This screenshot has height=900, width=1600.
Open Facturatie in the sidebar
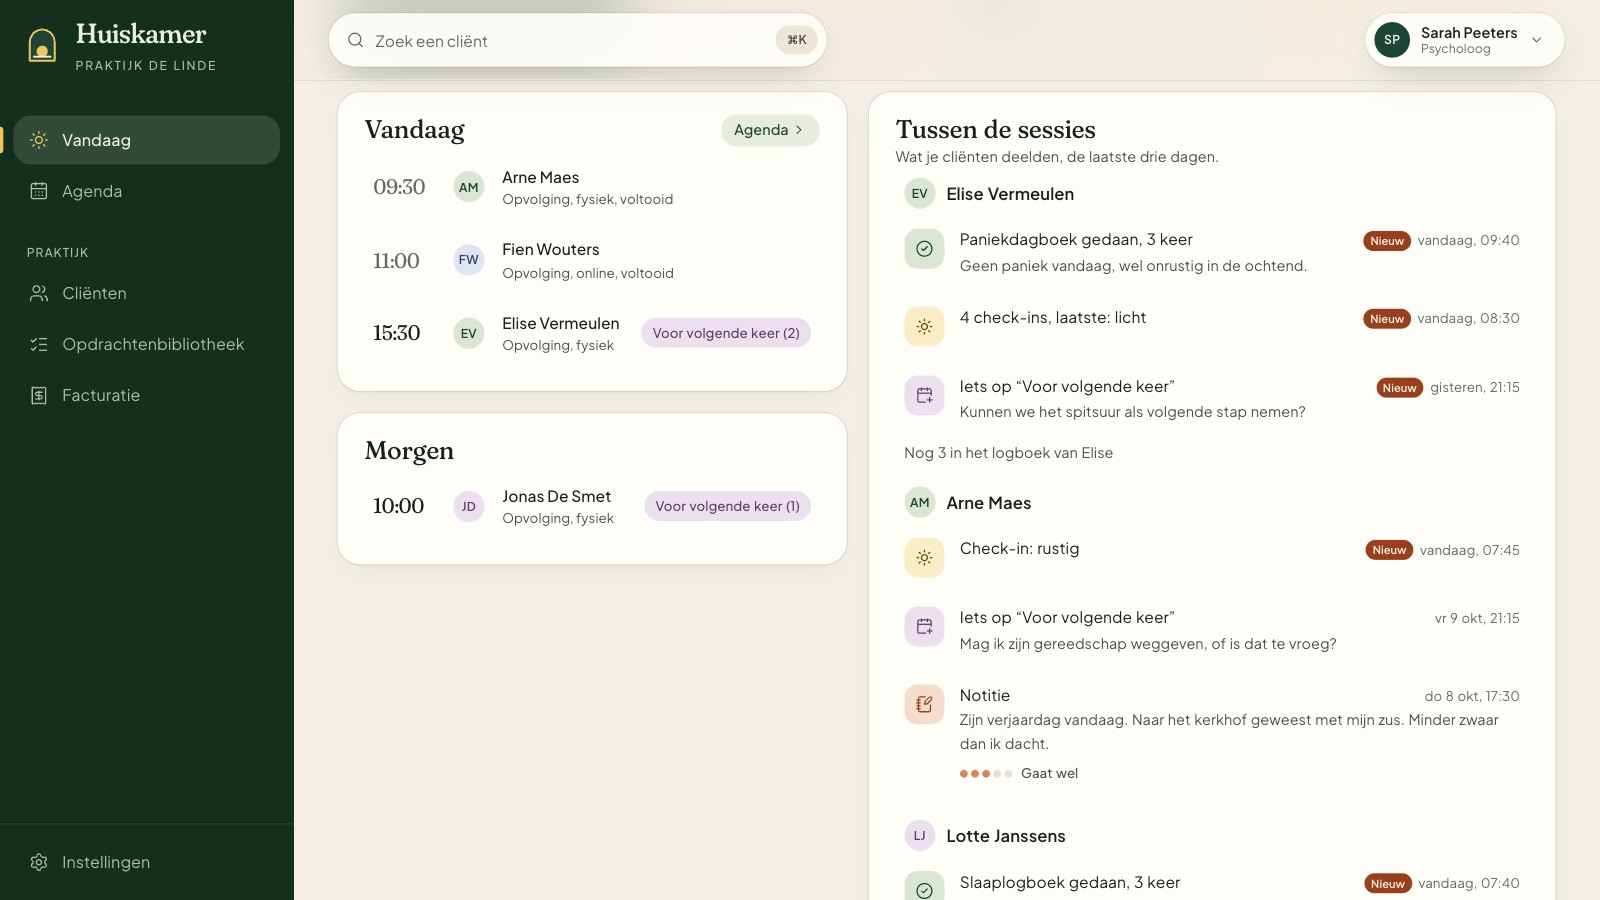(x=147, y=395)
